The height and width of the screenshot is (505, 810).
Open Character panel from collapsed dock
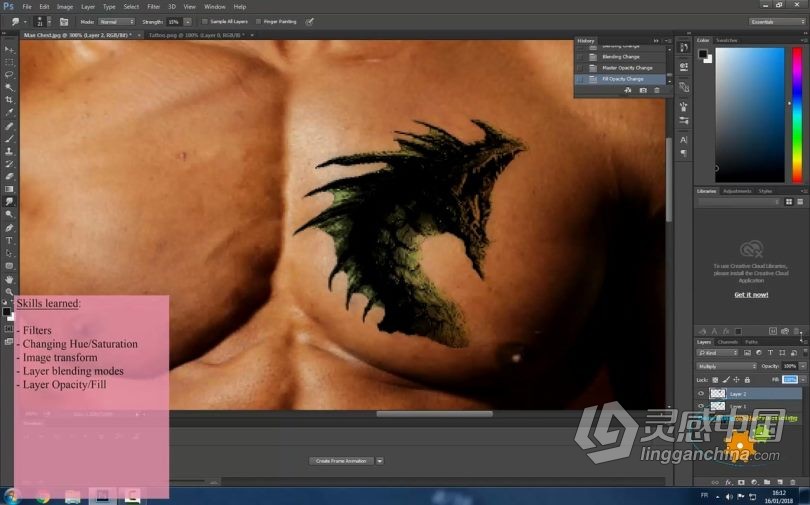pyautogui.click(x=683, y=140)
